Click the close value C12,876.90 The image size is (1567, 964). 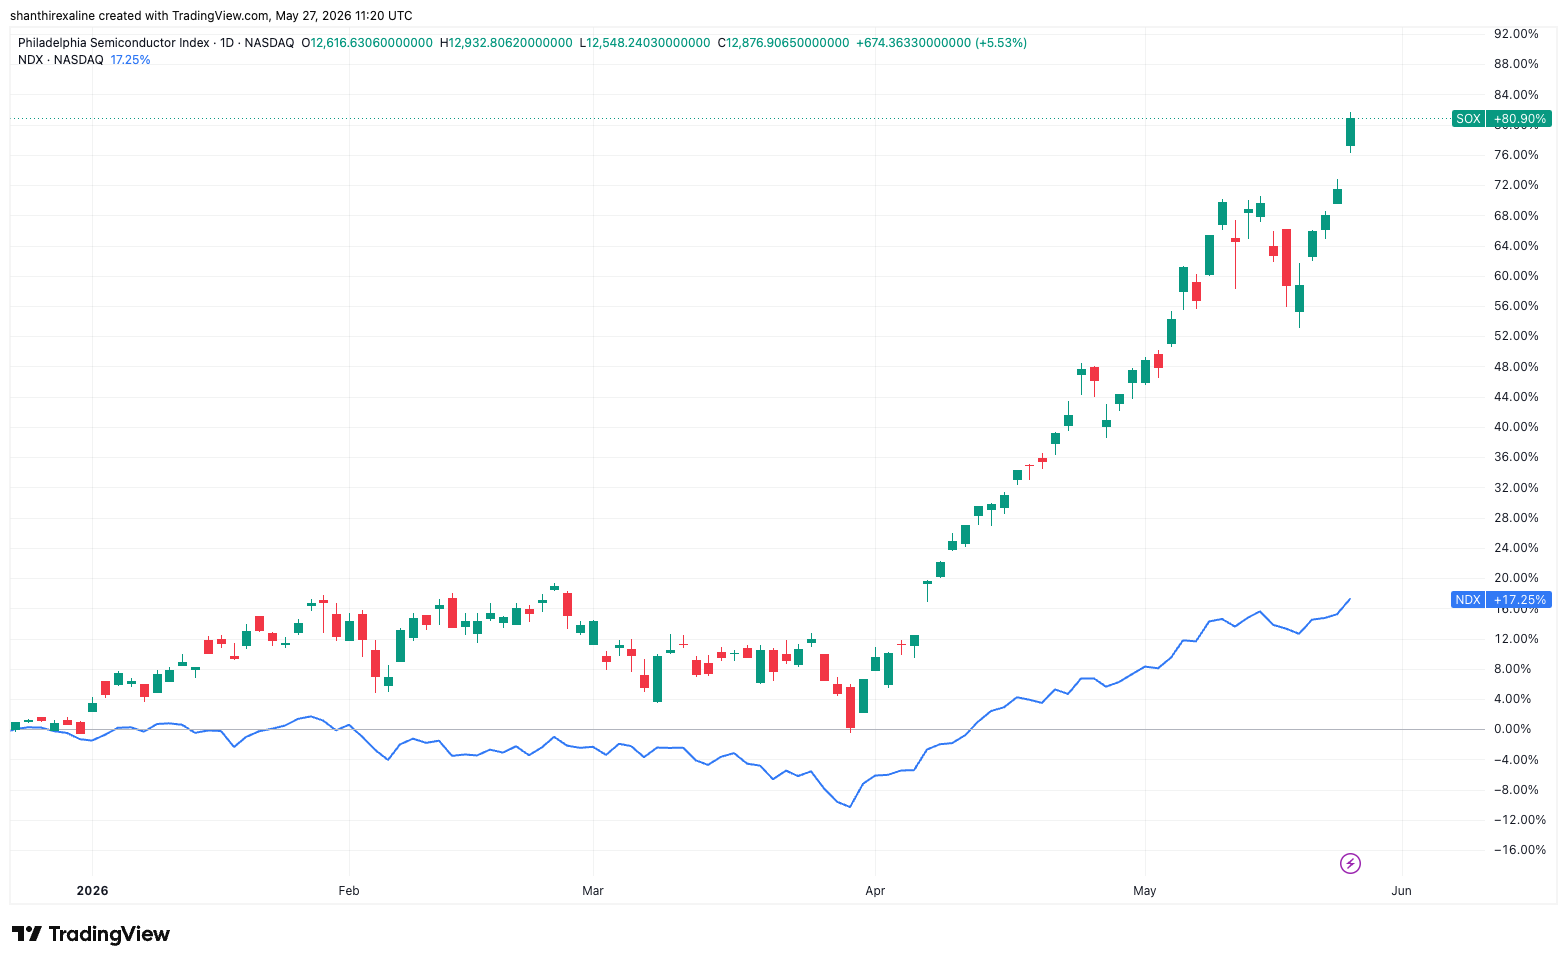pos(783,43)
